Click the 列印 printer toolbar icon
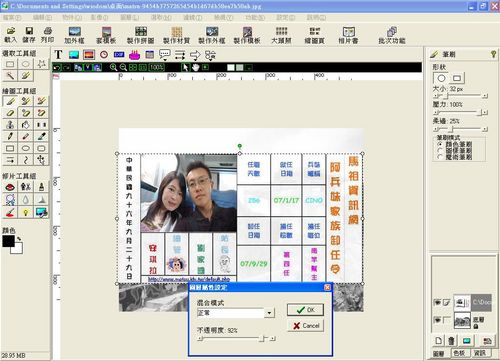Image resolution: width=500 pixels, height=361 pixels. tap(47, 35)
